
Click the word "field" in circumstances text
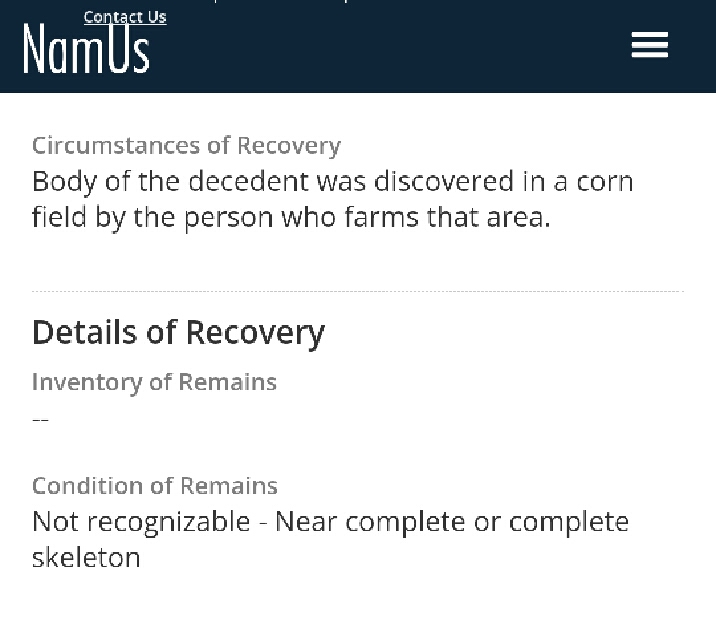59,217
